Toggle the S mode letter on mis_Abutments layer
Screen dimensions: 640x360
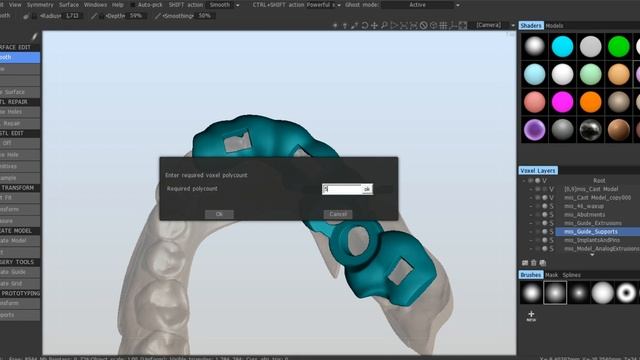coord(551,215)
